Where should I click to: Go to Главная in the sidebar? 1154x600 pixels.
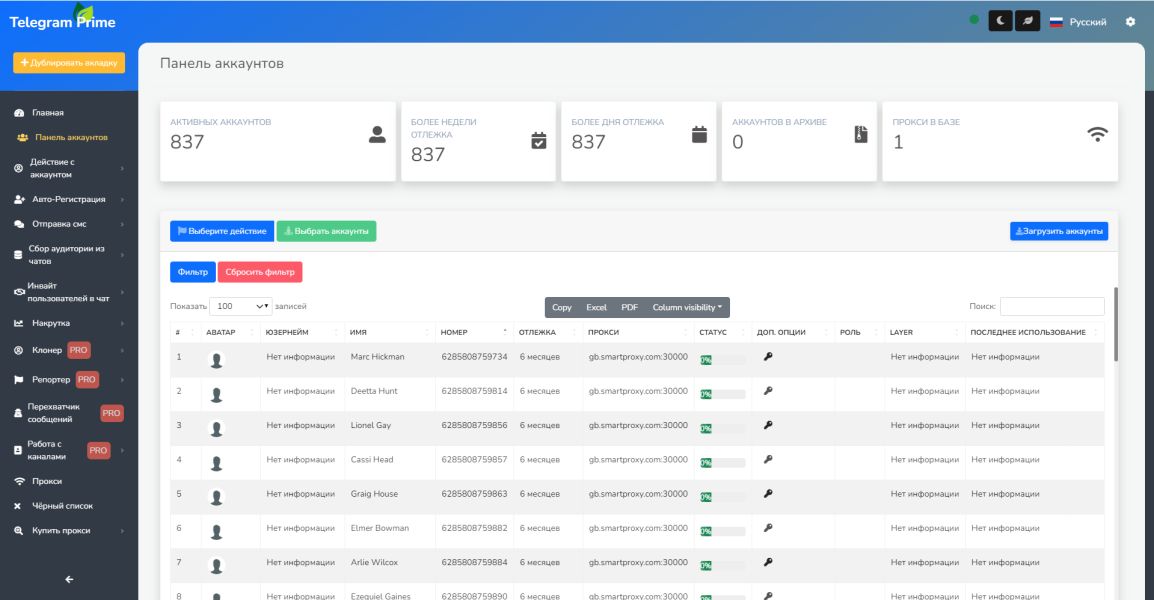(x=47, y=113)
